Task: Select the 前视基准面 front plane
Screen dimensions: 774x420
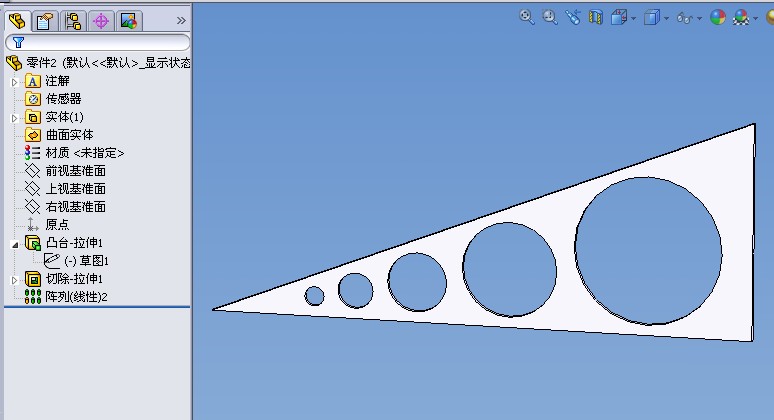Action: pyautogui.click(x=65, y=171)
